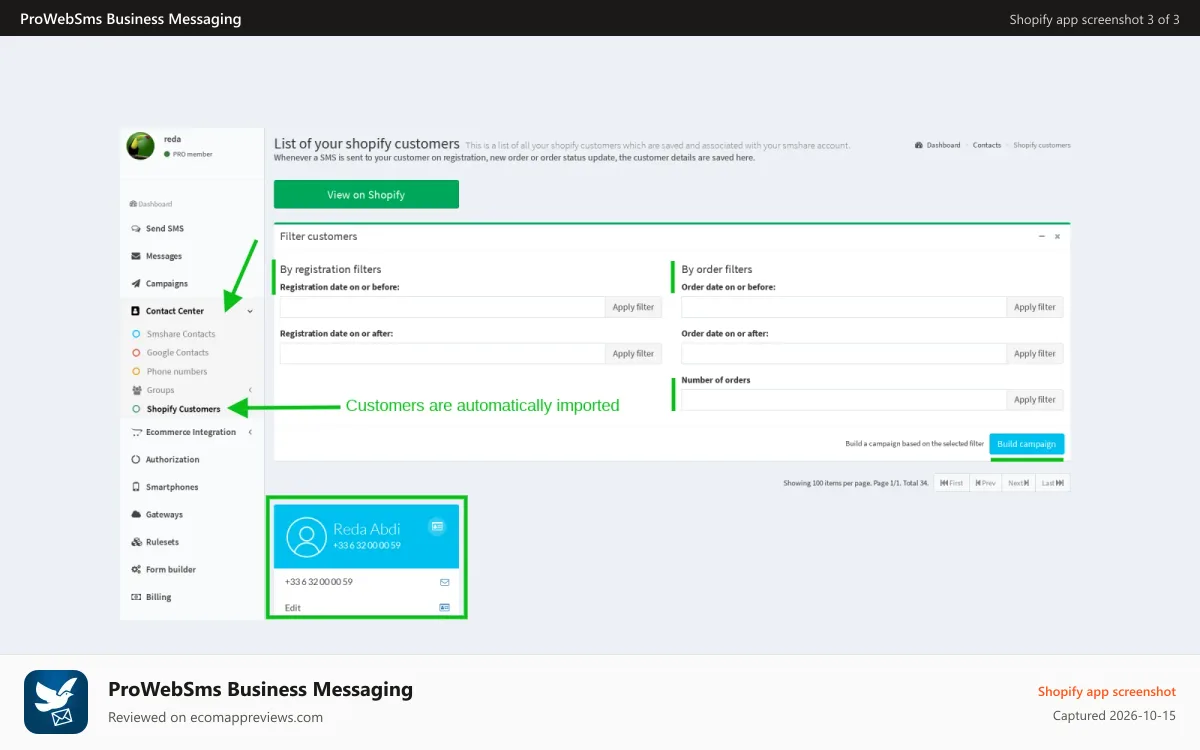
Task: Click the round contact card icon beside Reda Abdi
Action: tap(436, 526)
